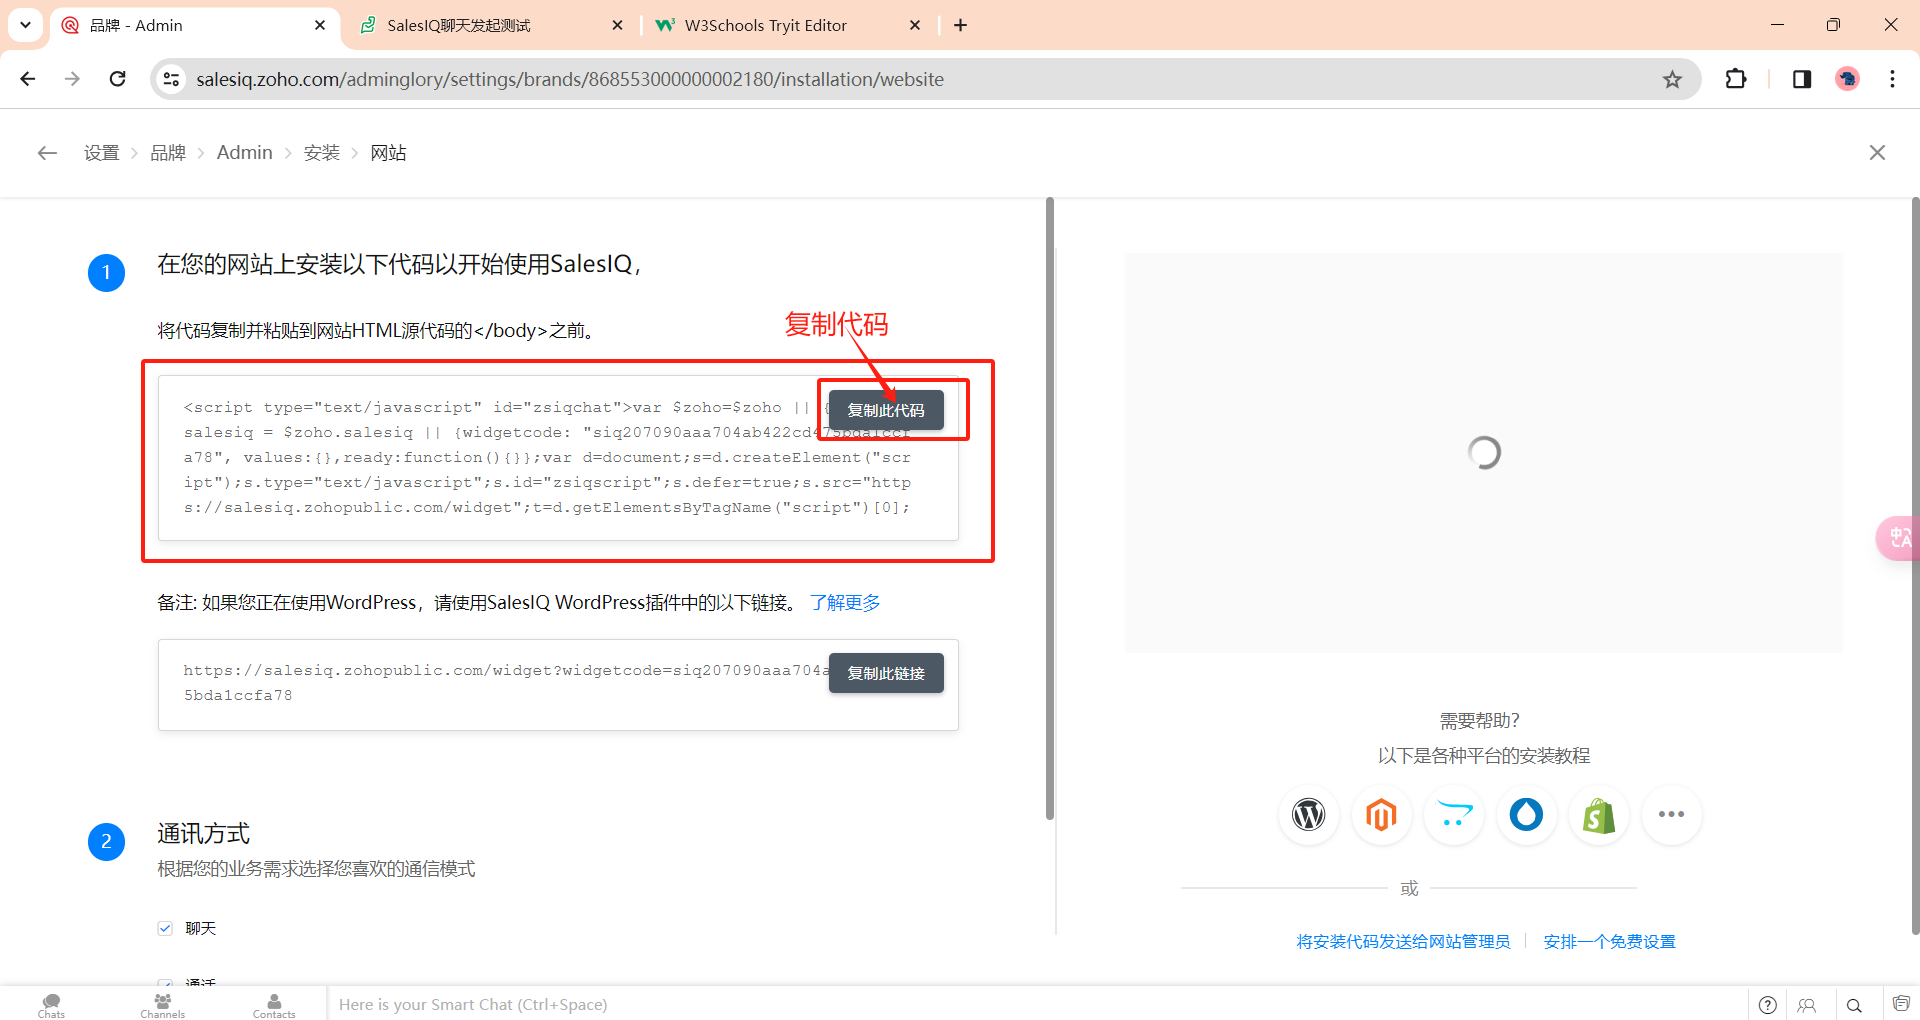Open the OpenCart installation guide icon
Screen dimensions: 1920x1020
tap(1454, 815)
